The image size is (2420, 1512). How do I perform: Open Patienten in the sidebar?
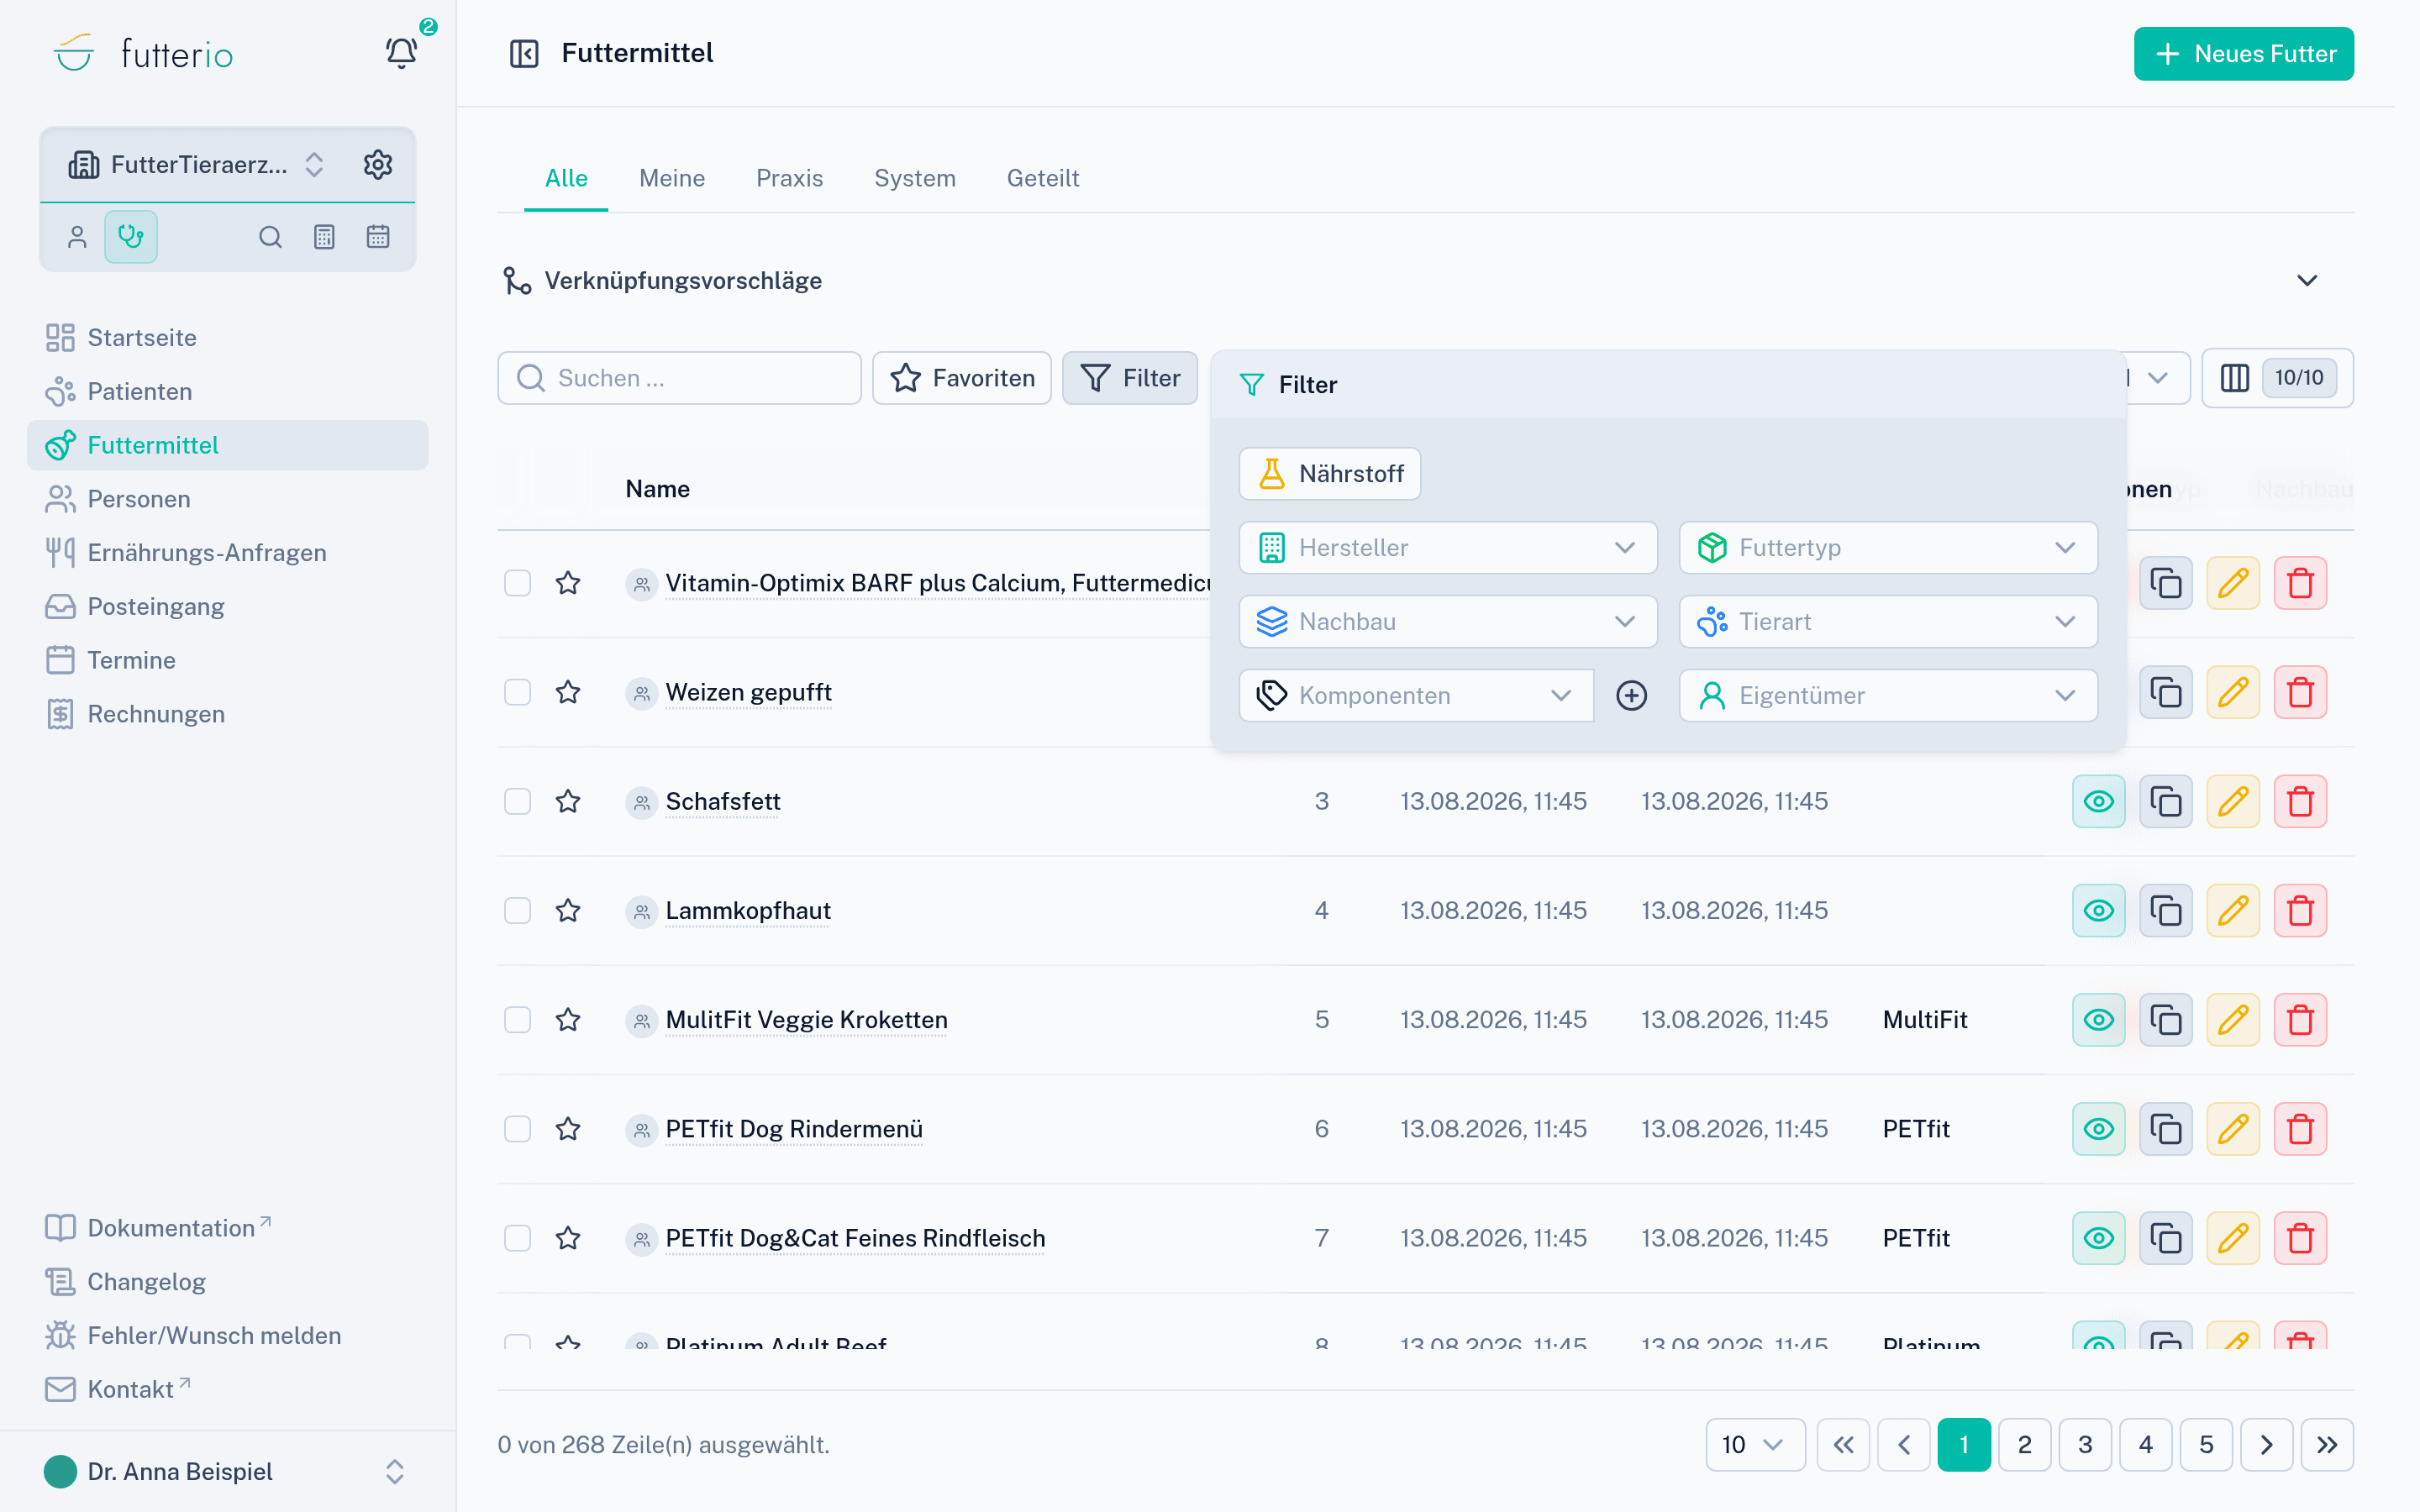227,392
